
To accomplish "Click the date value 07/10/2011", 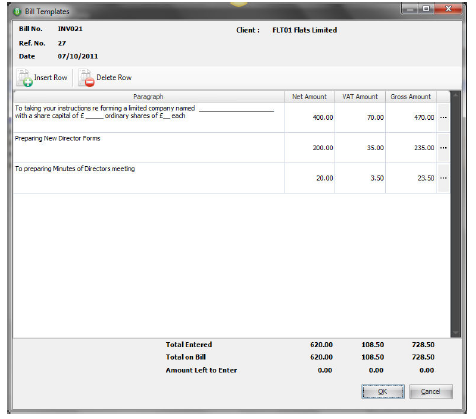I will (x=78, y=56).
